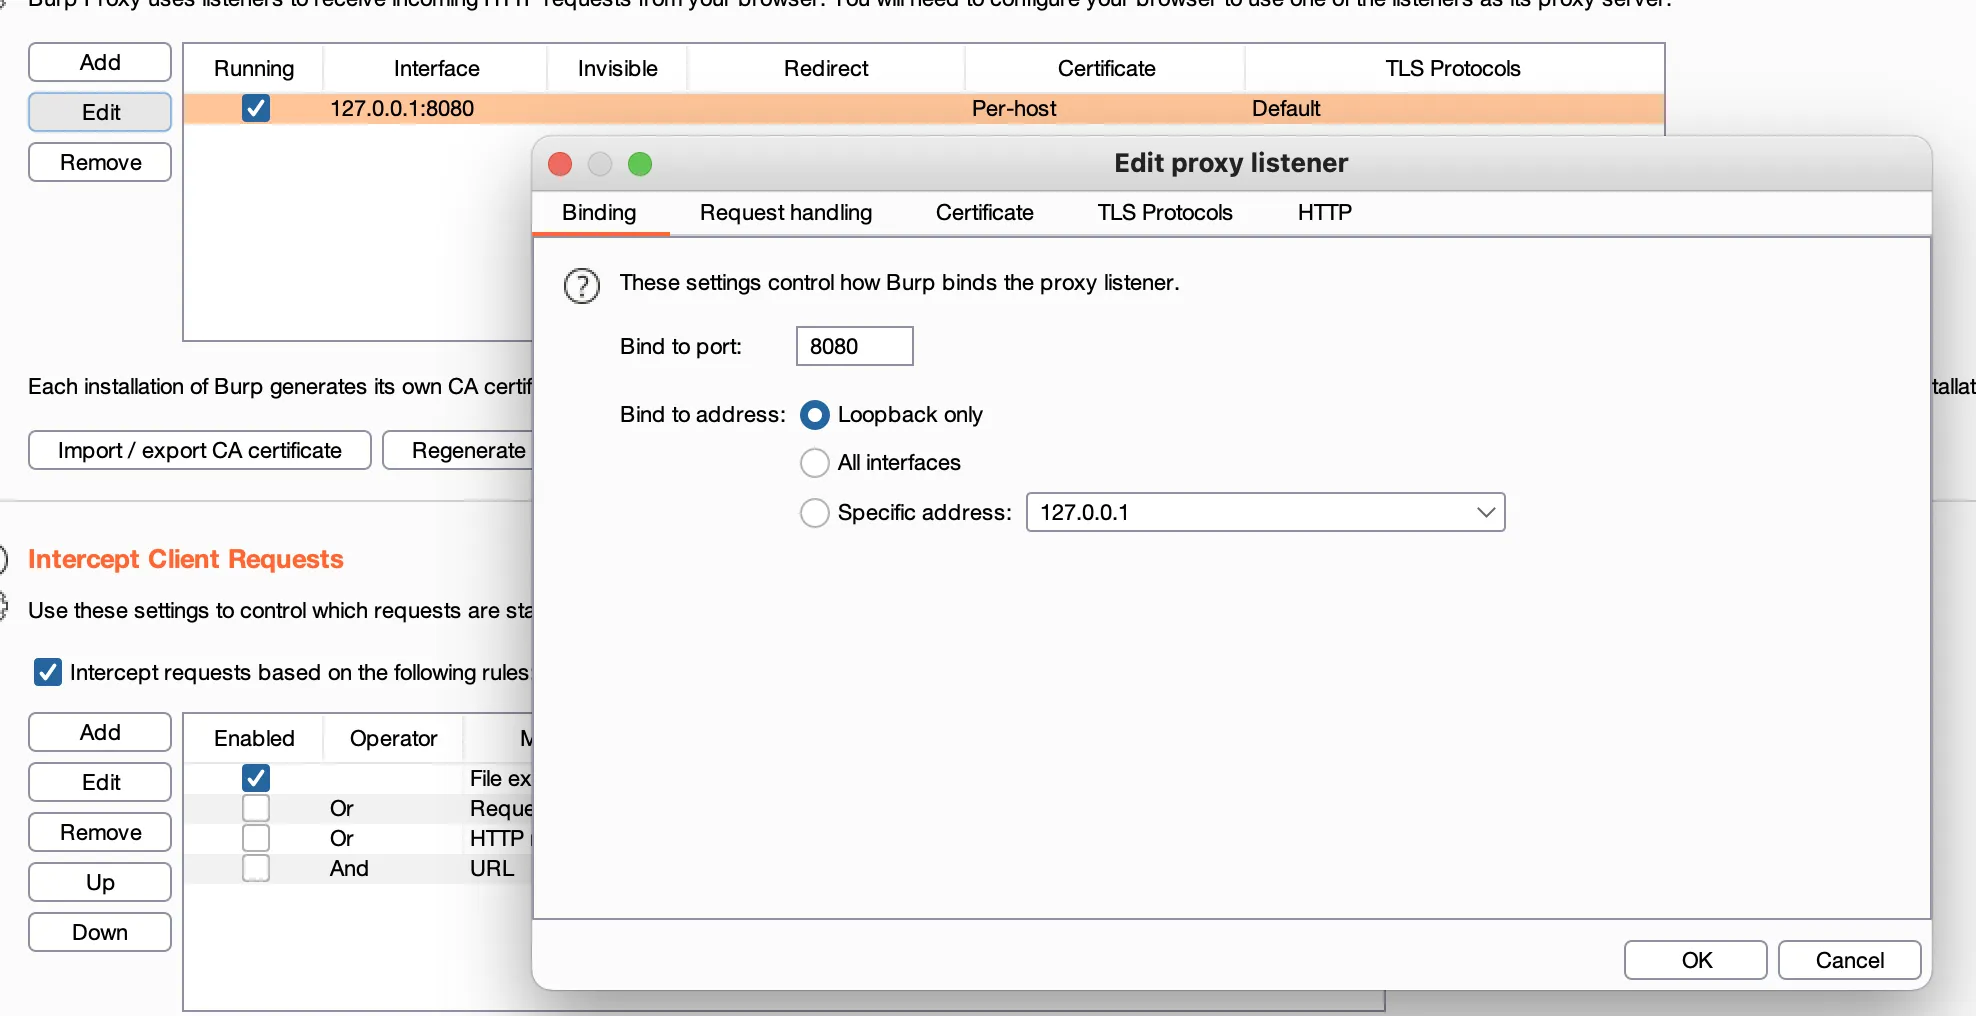Switch to the Request handling tab
Screen dimensions: 1976x1016
[786, 213]
